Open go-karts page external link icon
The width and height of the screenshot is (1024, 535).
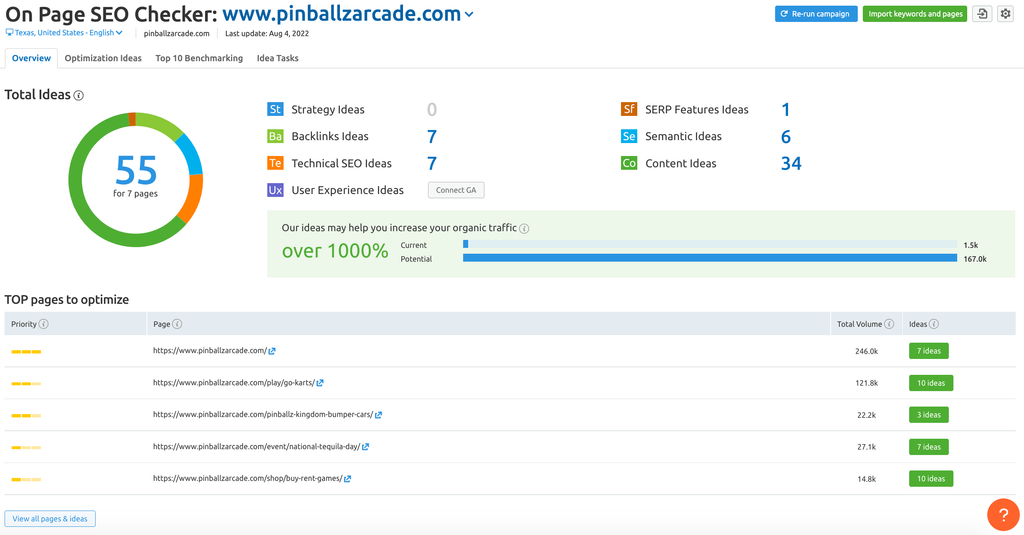(320, 383)
